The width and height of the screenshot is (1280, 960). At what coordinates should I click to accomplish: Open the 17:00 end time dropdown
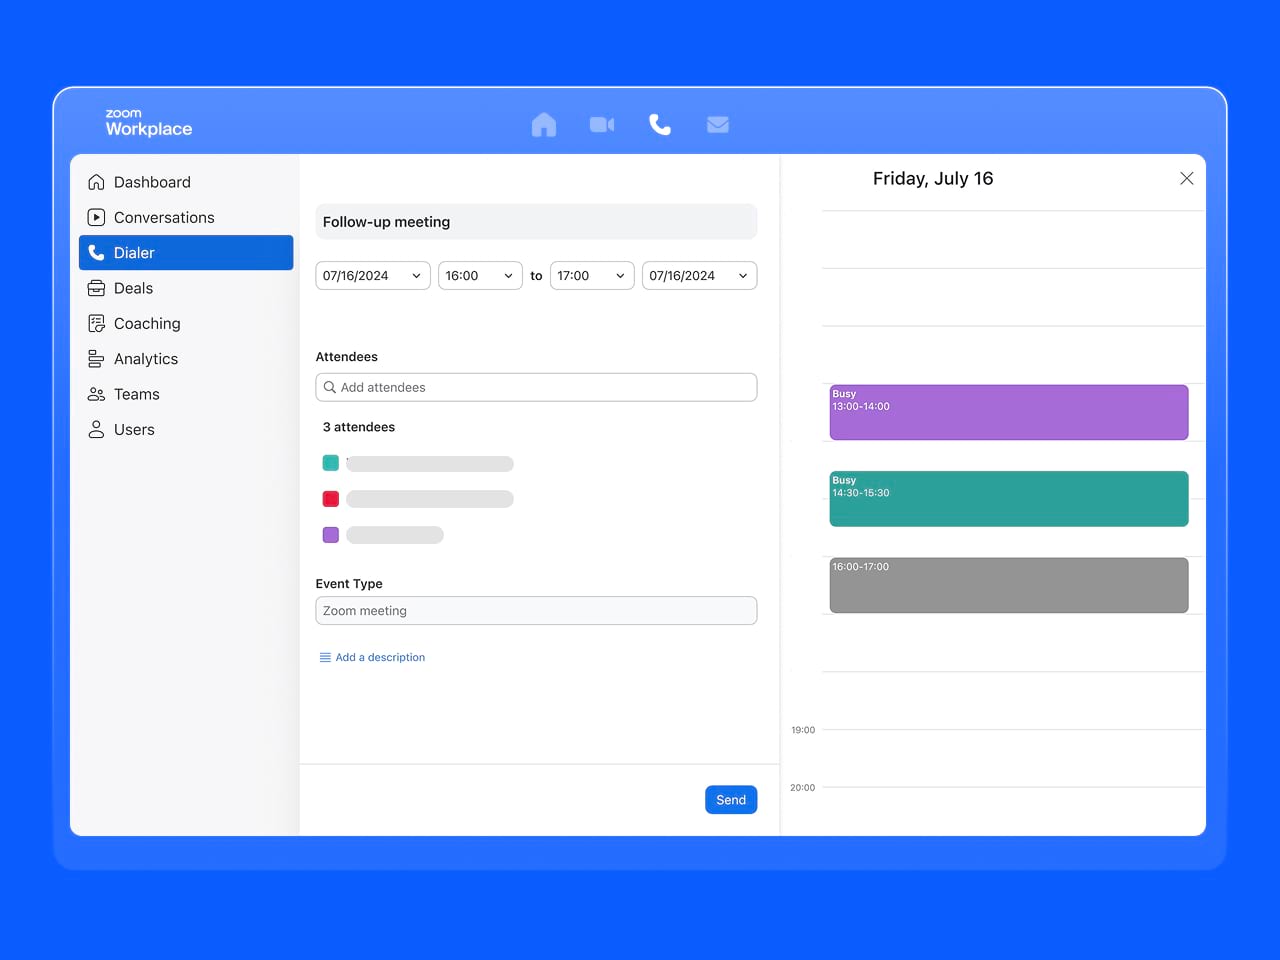point(591,275)
